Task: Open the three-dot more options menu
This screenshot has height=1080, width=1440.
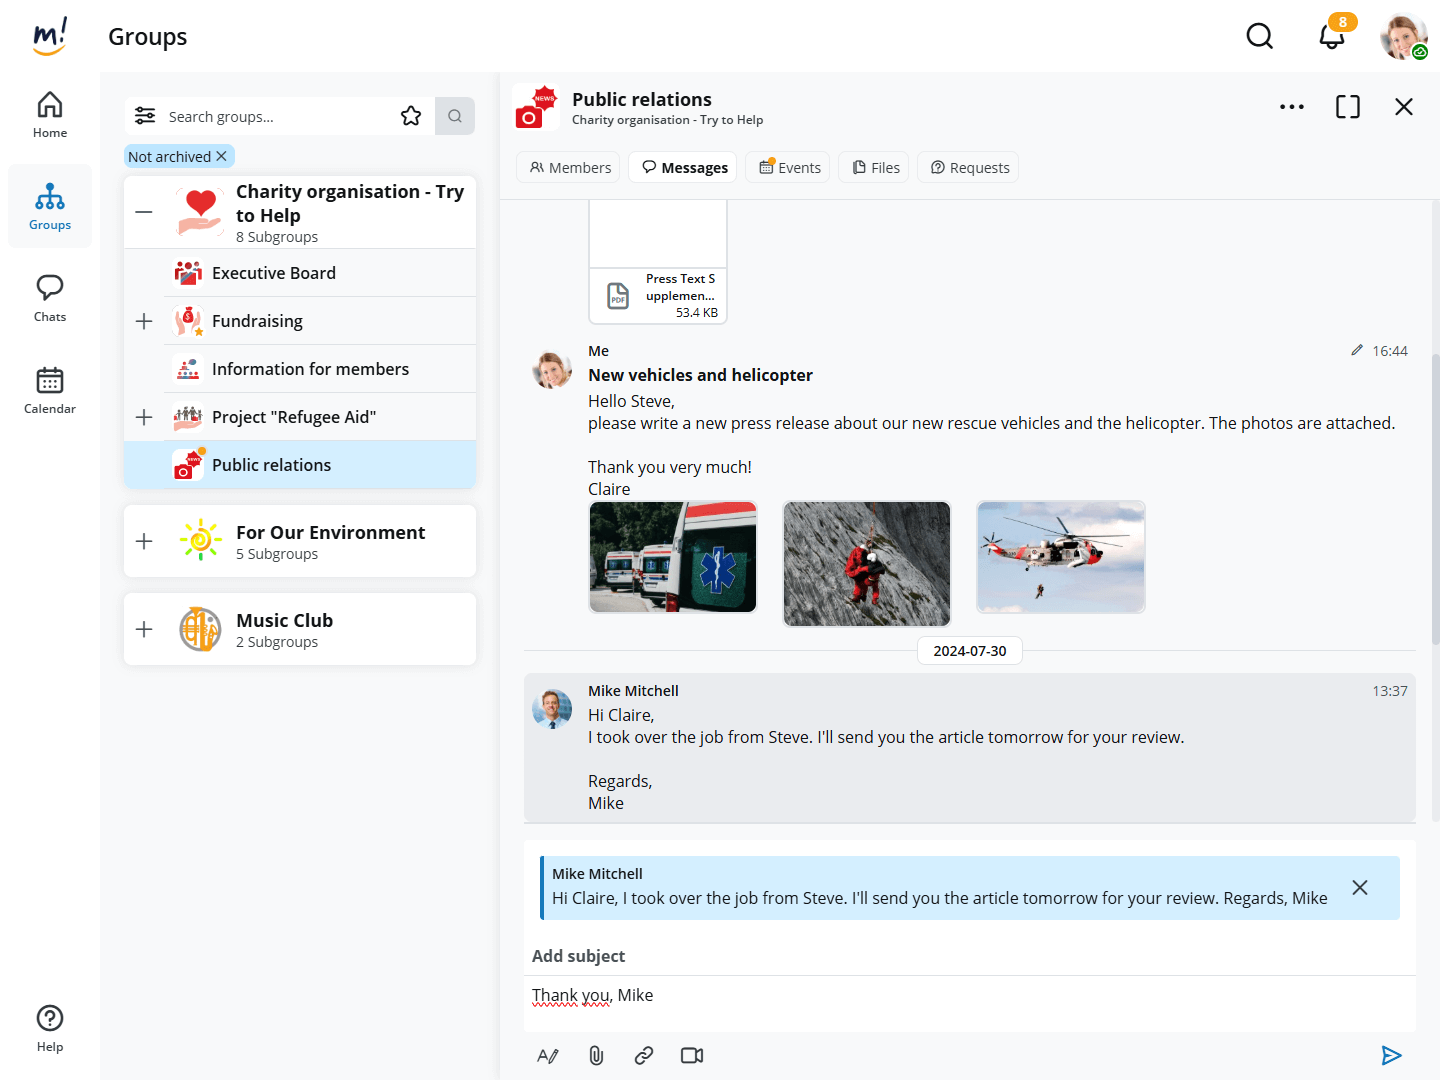Action: click(x=1291, y=107)
